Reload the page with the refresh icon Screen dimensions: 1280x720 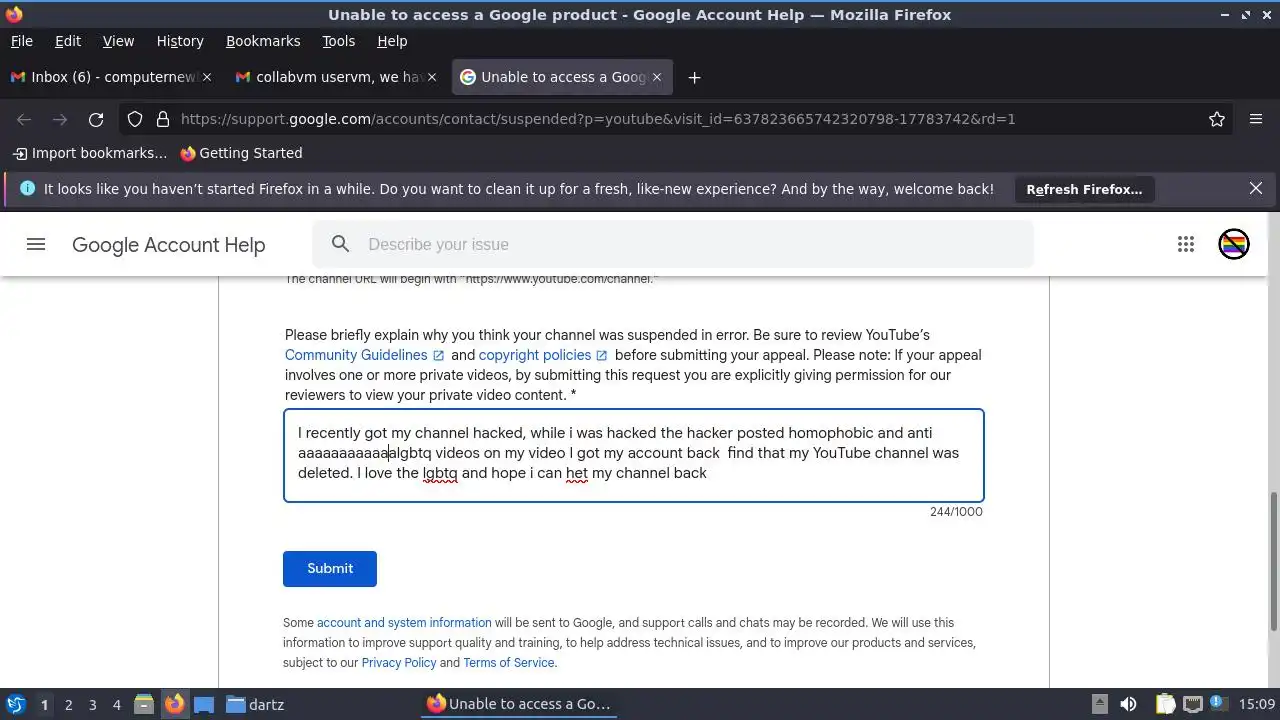(x=96, y=119)
